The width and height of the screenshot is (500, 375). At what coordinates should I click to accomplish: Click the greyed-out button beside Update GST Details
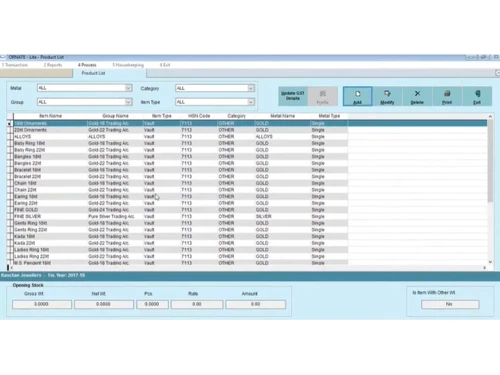coord(323,97)
